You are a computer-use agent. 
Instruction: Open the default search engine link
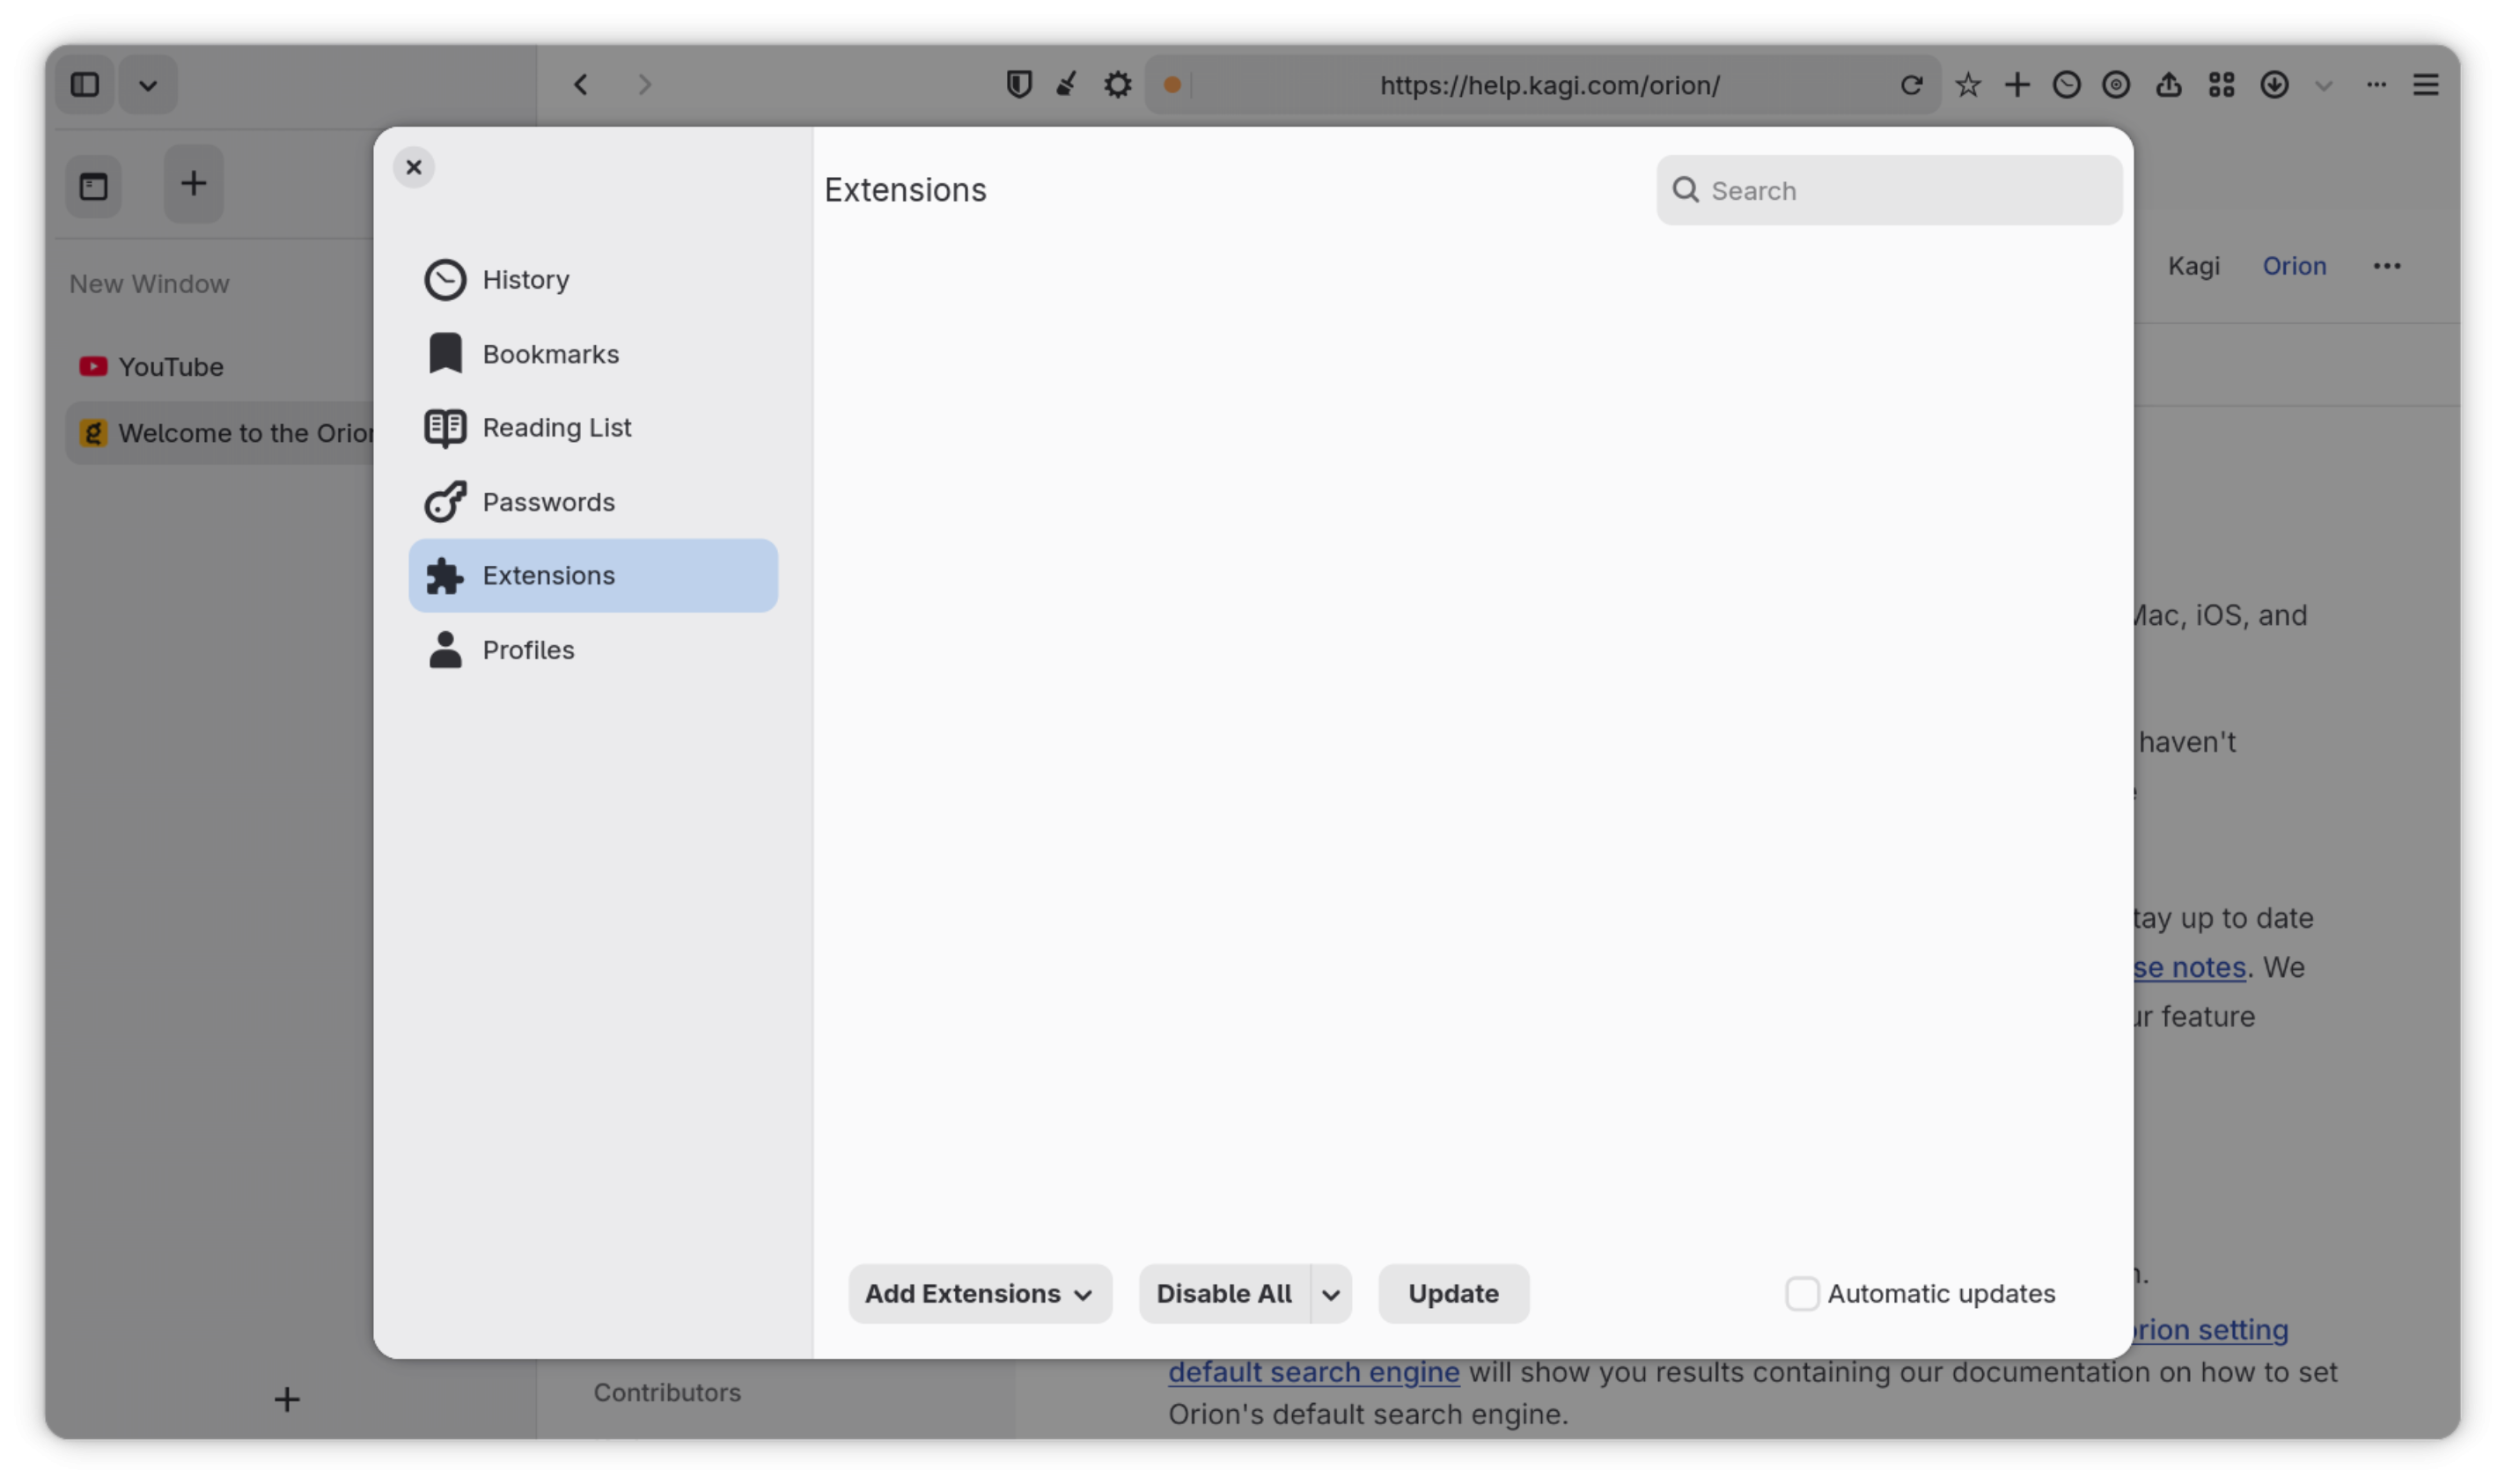(1314, 1372)
